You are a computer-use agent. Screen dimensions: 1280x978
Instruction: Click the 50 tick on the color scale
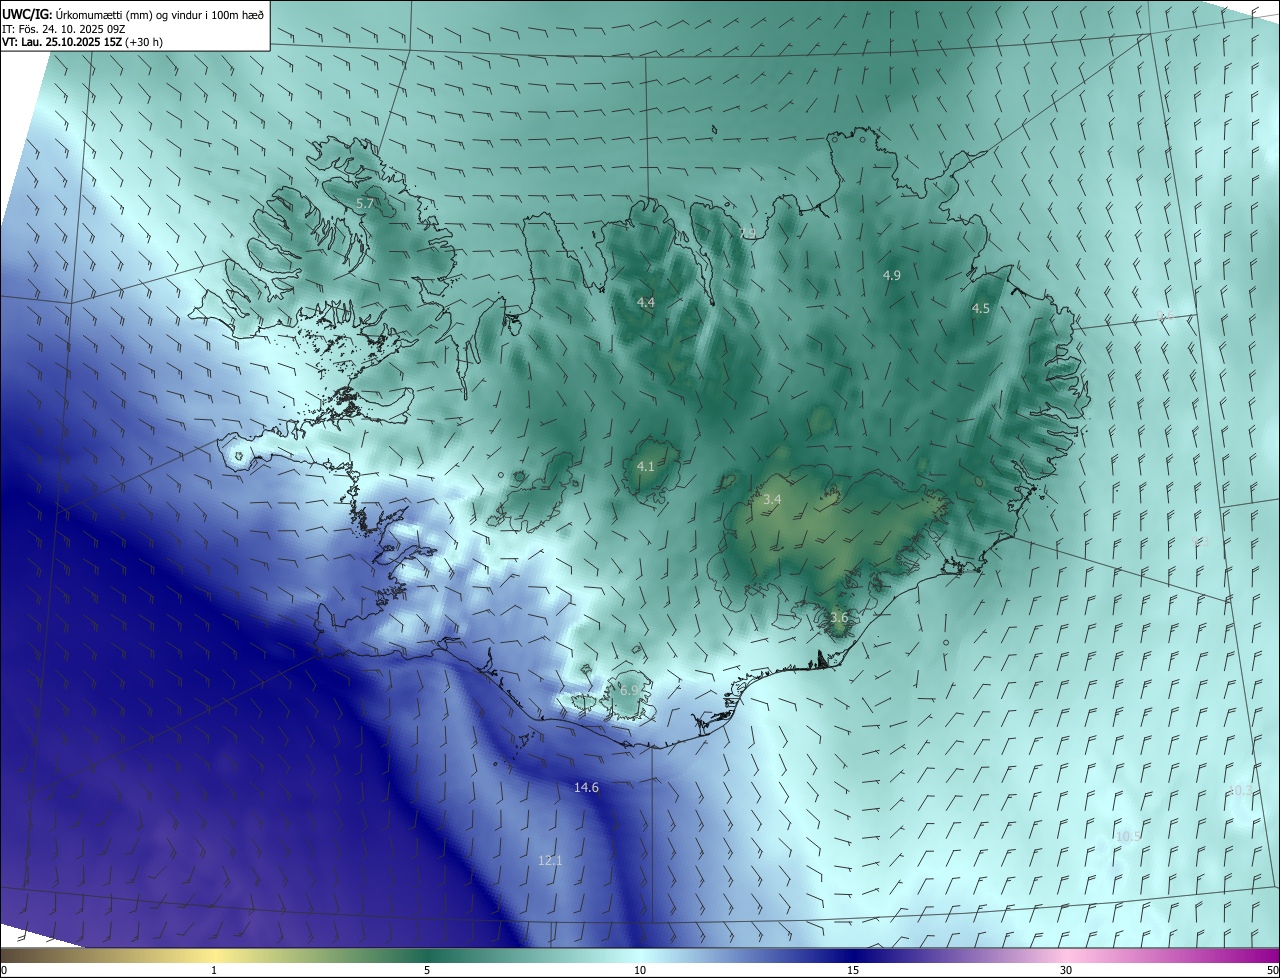tap(1272, 971)
